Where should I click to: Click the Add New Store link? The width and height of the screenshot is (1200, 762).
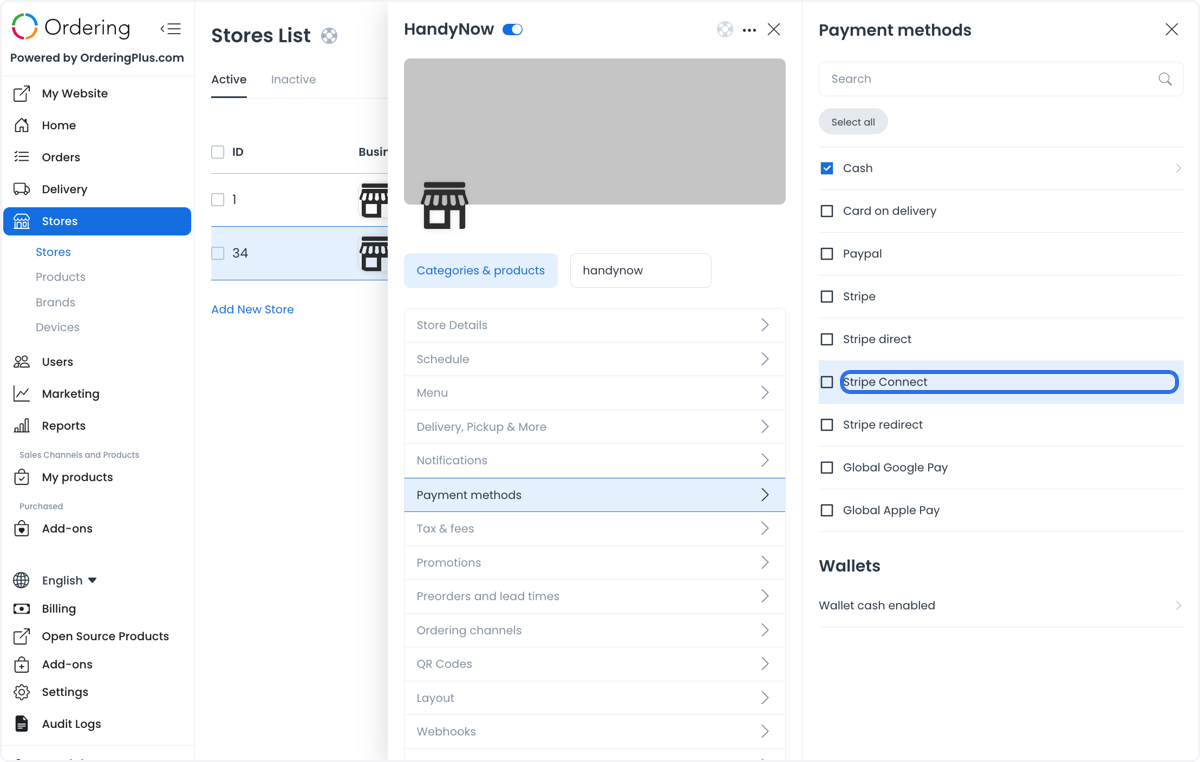252,309
